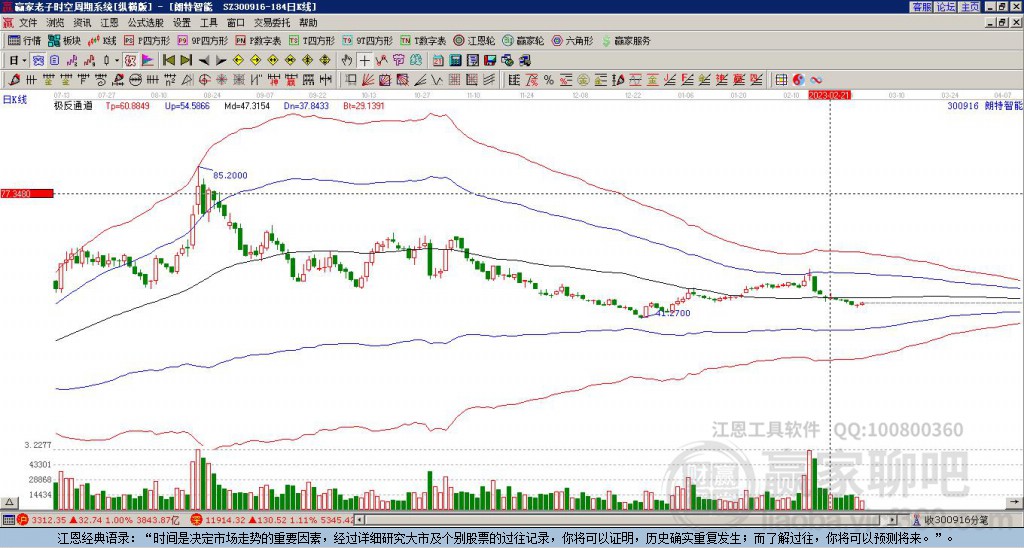Click the horizontal scrollbar left arrow
This screenshot has height=548, width=1024.
(x=360, y=520)
